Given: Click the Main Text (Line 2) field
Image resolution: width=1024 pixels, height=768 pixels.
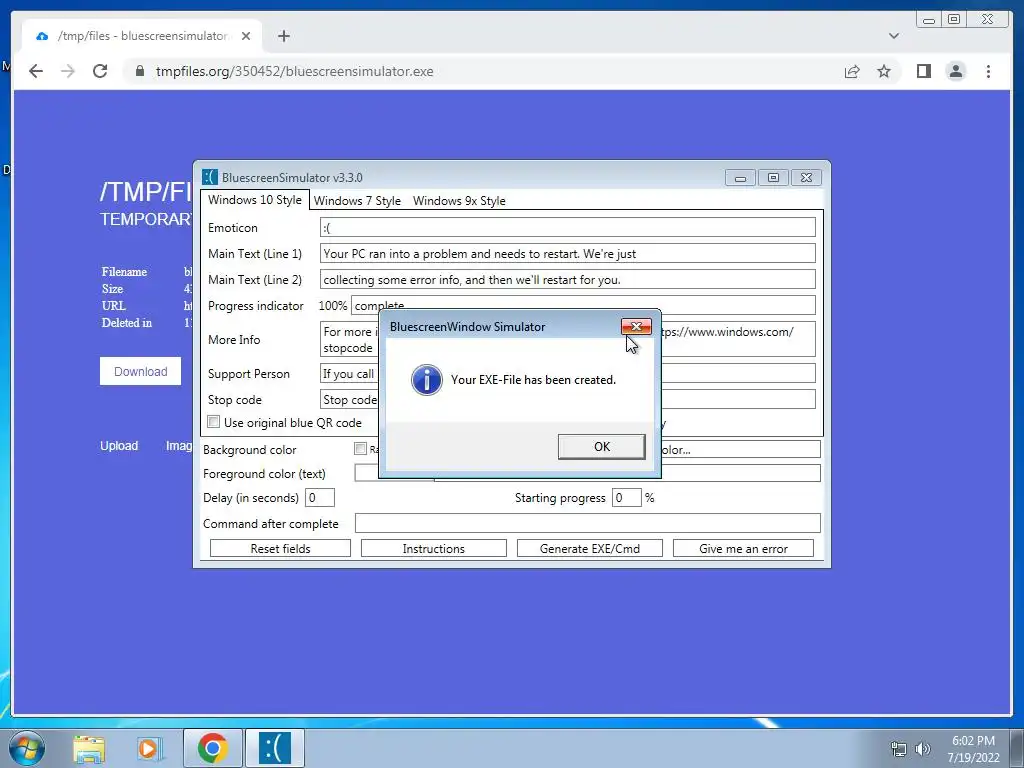Looking at the screenshot, I should point(568,280).
